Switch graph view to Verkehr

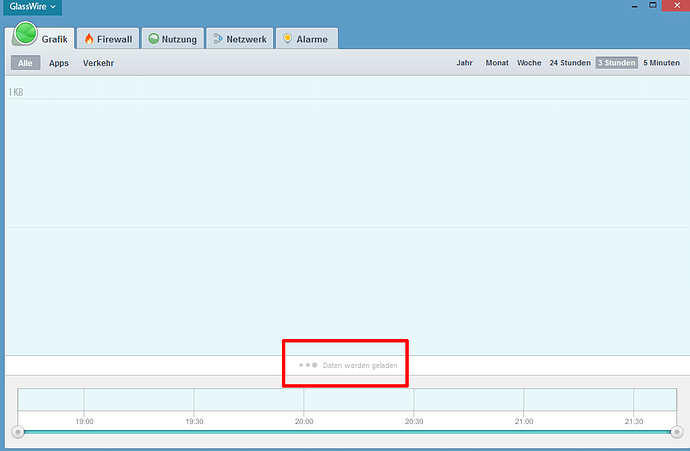pos(98,63)
